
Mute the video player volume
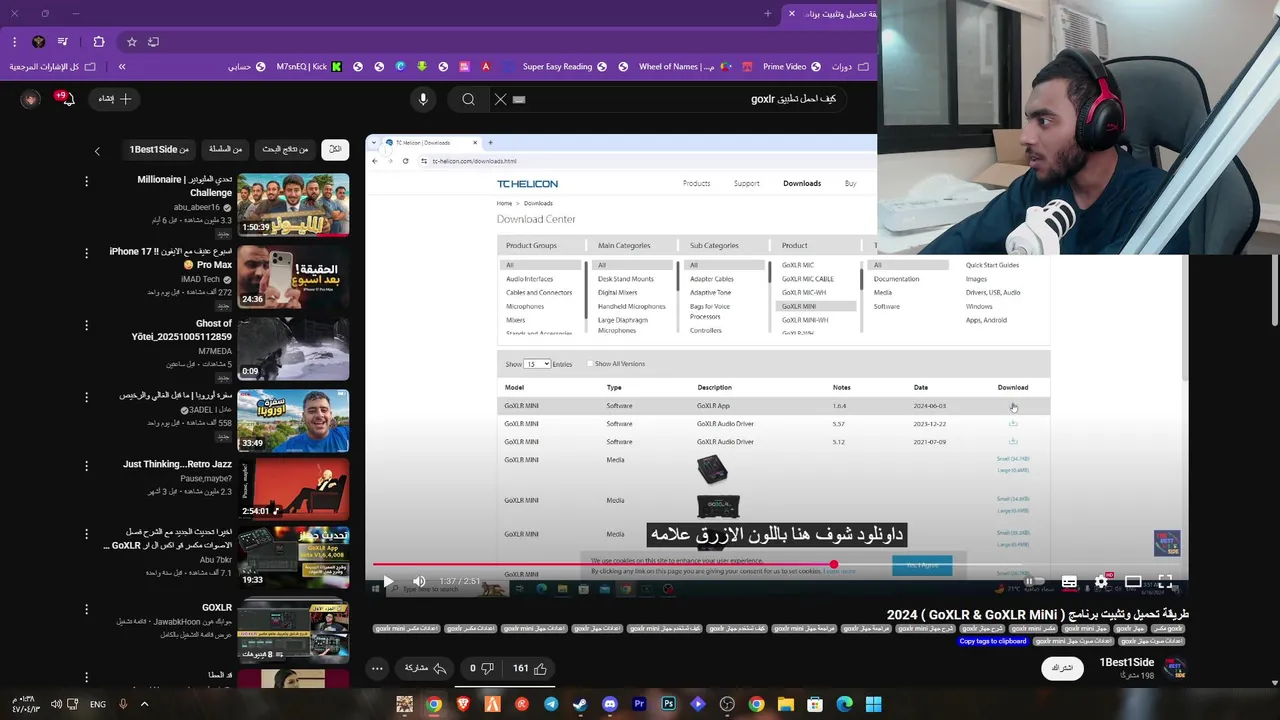419,581
